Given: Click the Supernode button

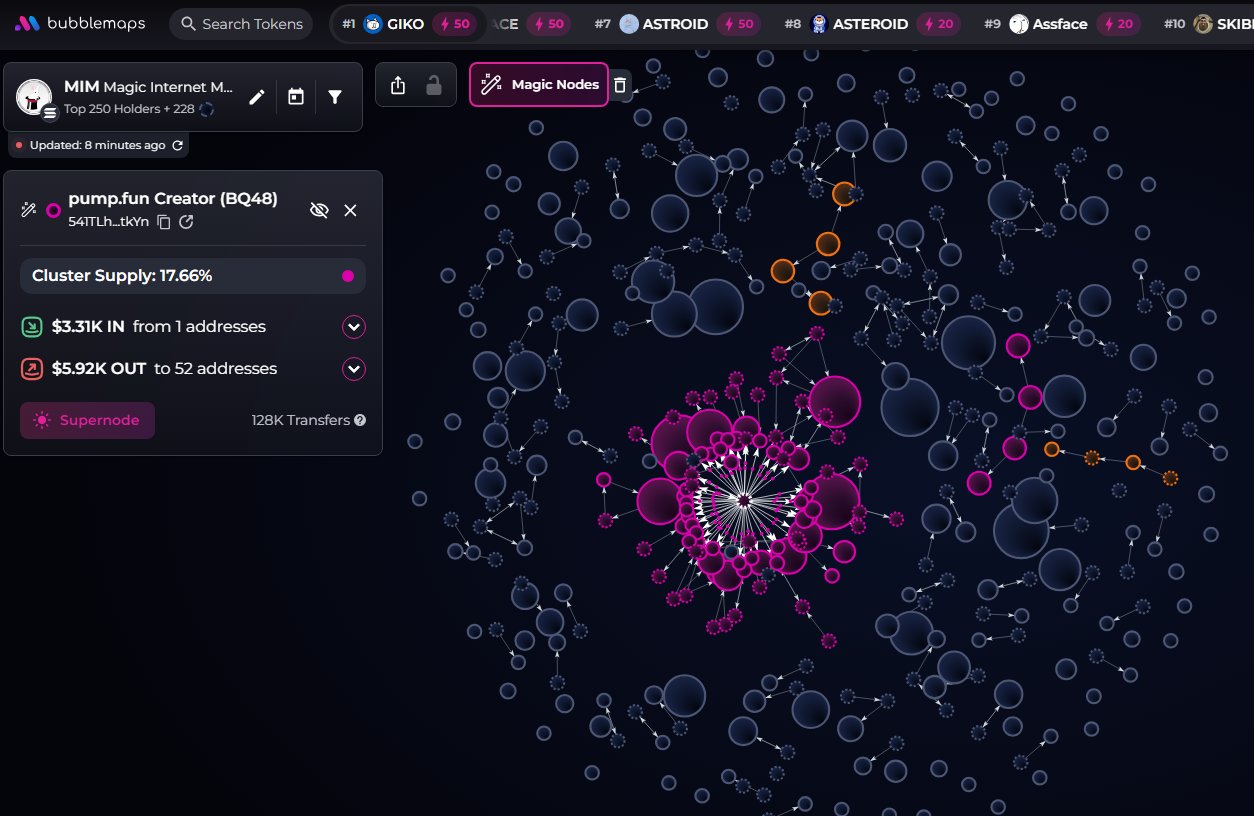Looking at the screenshot, I should pos(87,420).
